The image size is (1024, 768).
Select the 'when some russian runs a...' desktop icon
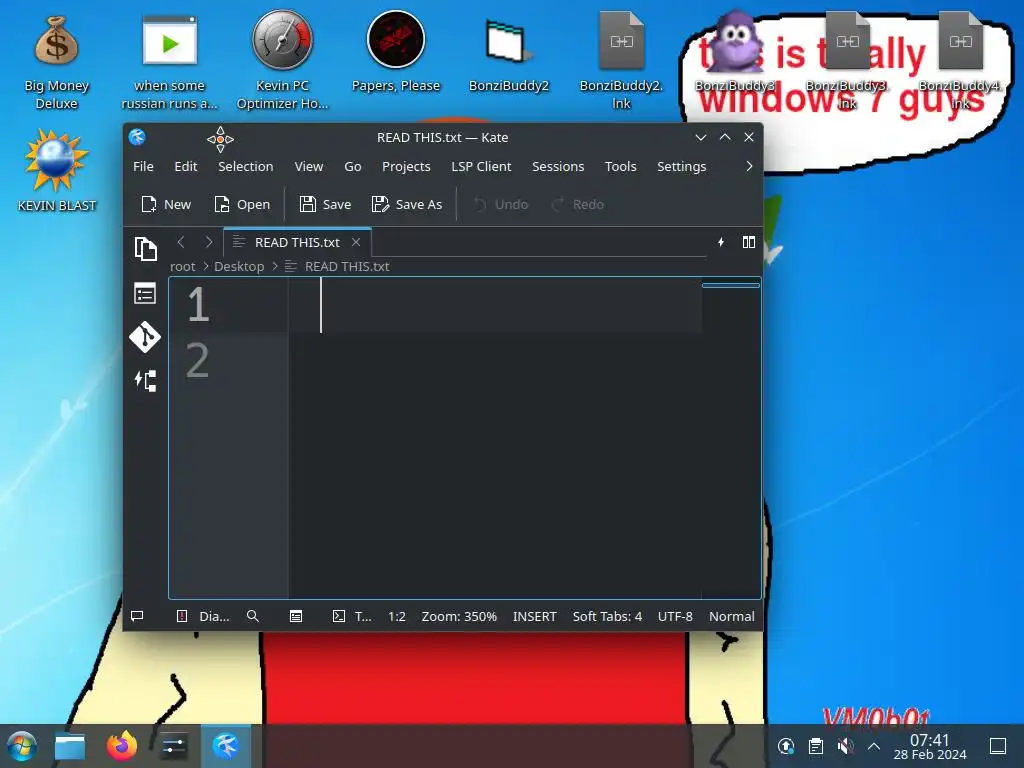tap(169, 63)
